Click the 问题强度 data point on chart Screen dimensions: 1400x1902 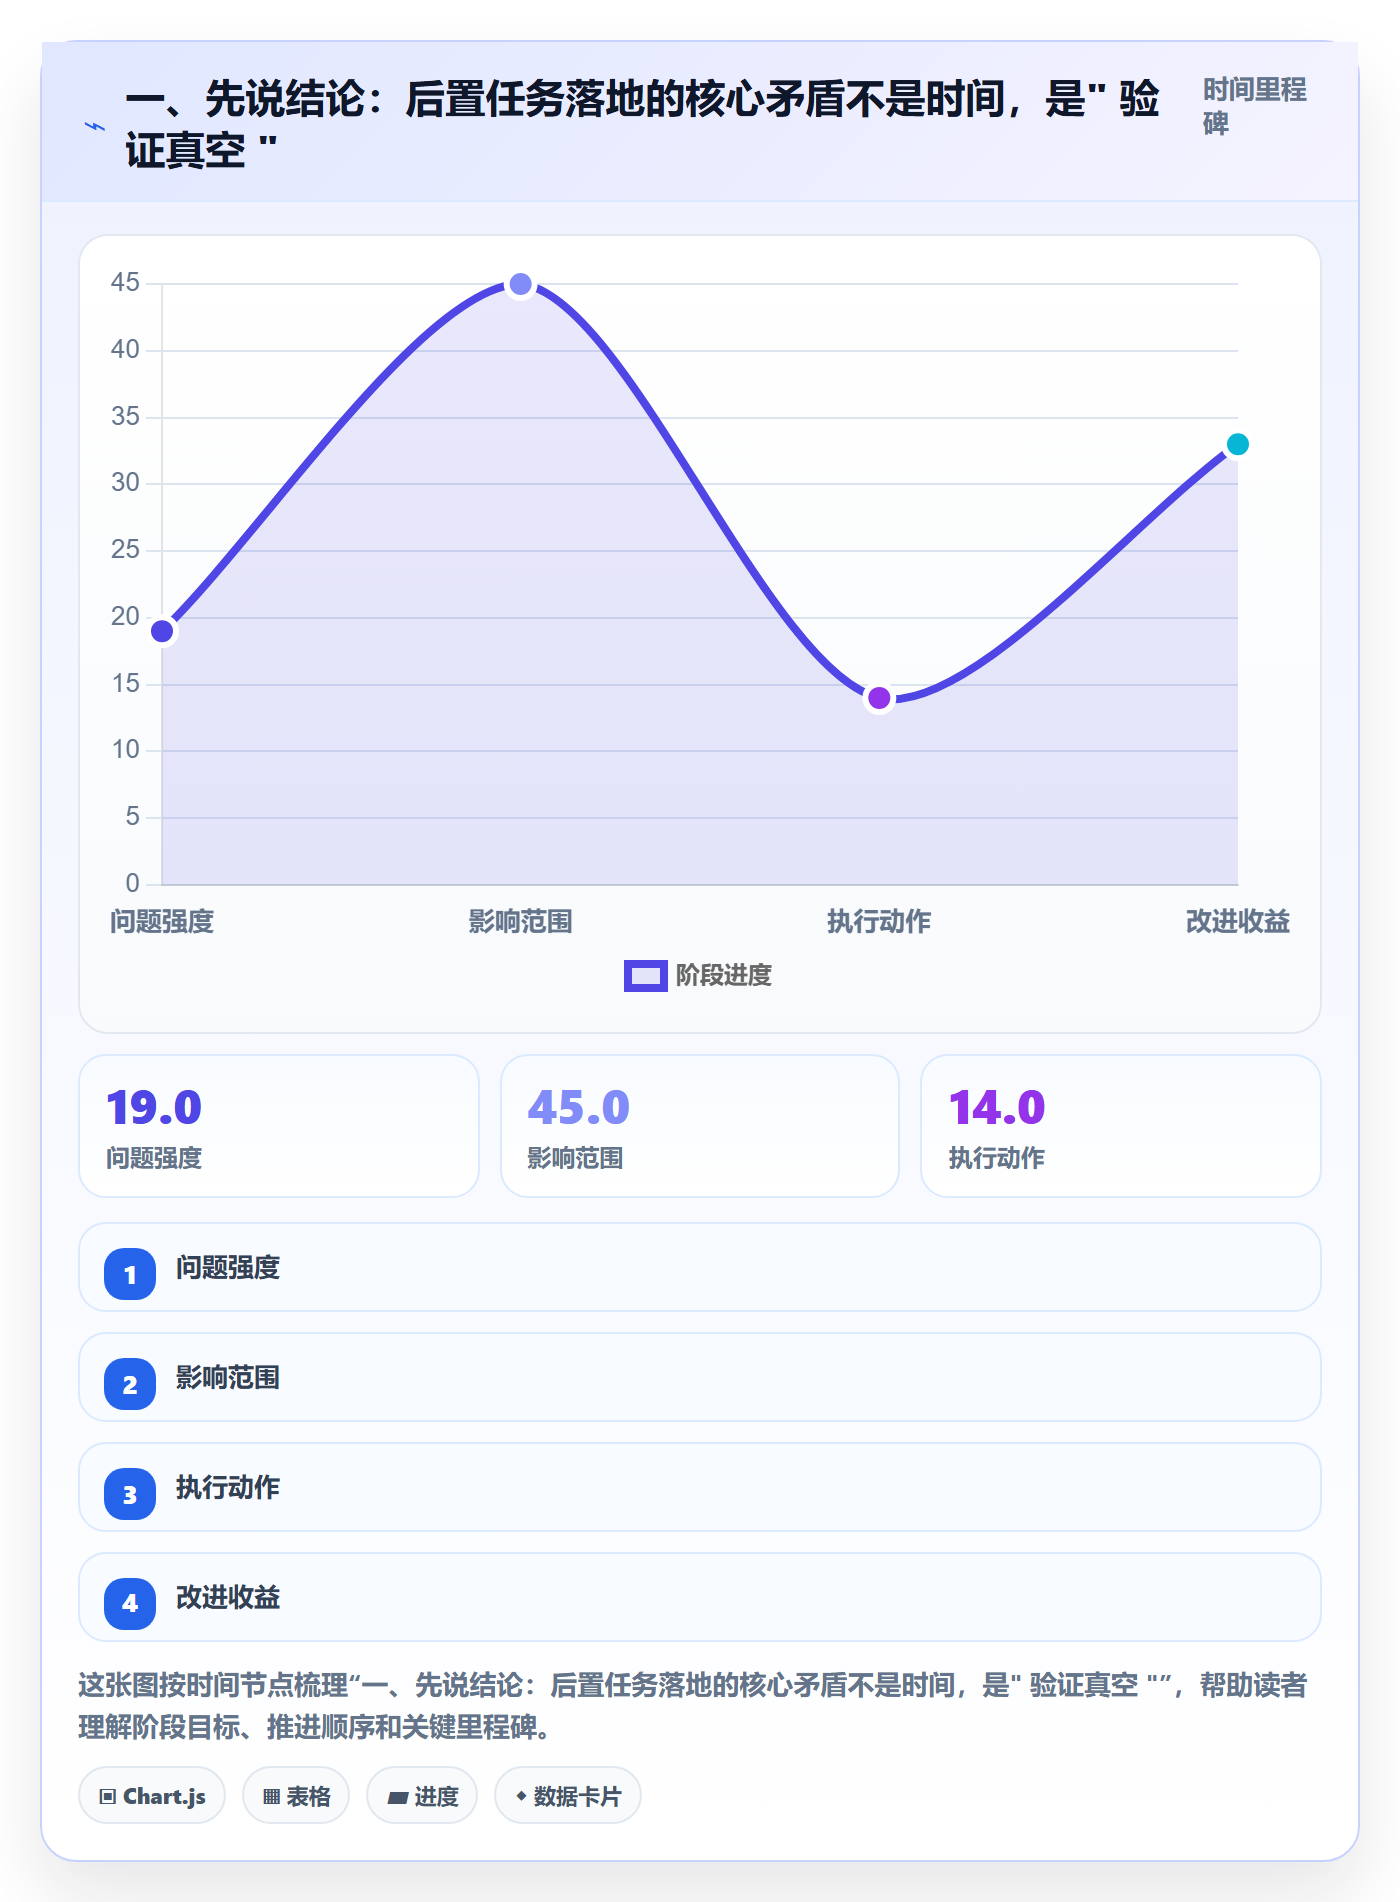(162, 631)
